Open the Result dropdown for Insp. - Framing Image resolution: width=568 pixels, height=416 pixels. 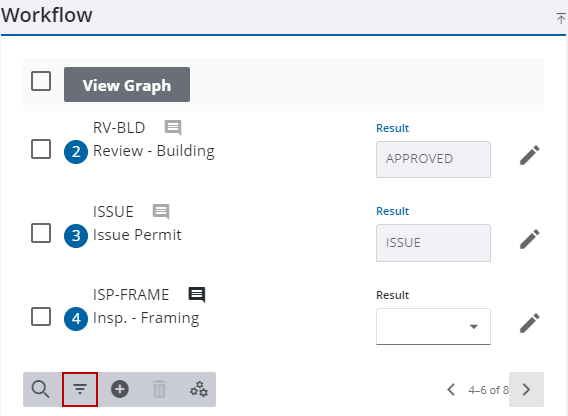click(433, 326)
